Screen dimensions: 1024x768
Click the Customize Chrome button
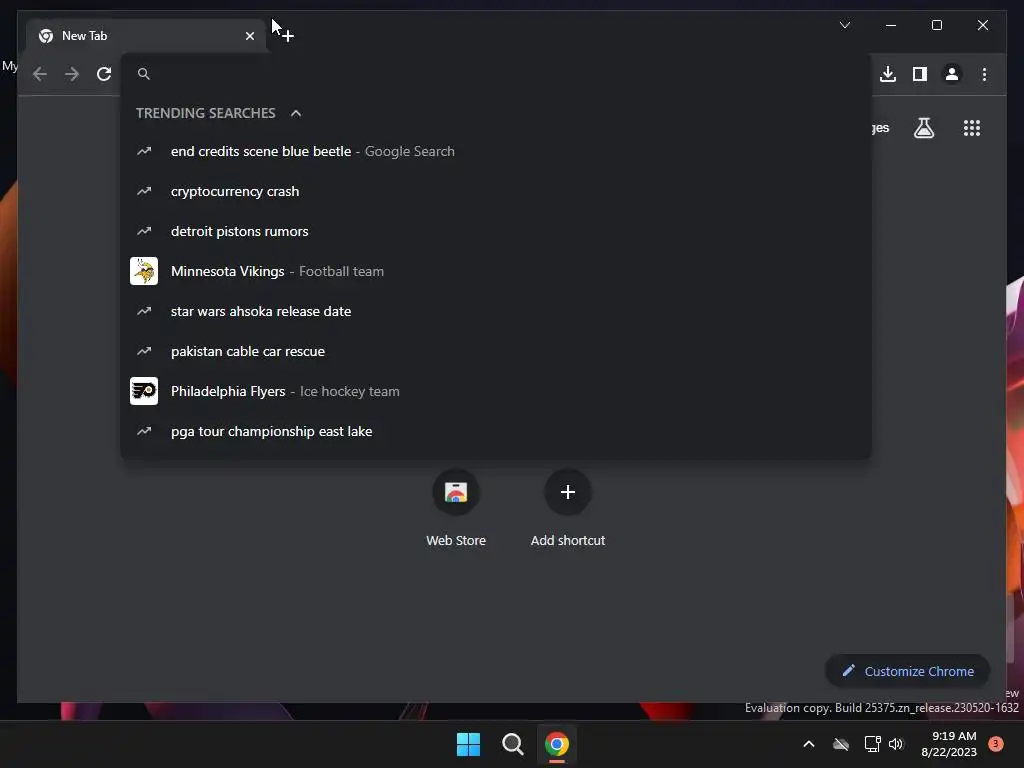[x=908, y=671]
